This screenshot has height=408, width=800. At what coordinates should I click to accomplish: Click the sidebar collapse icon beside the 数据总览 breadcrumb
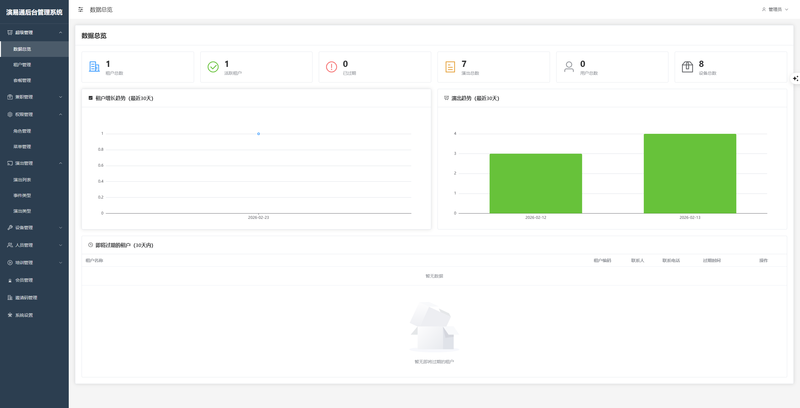point(81,10)
